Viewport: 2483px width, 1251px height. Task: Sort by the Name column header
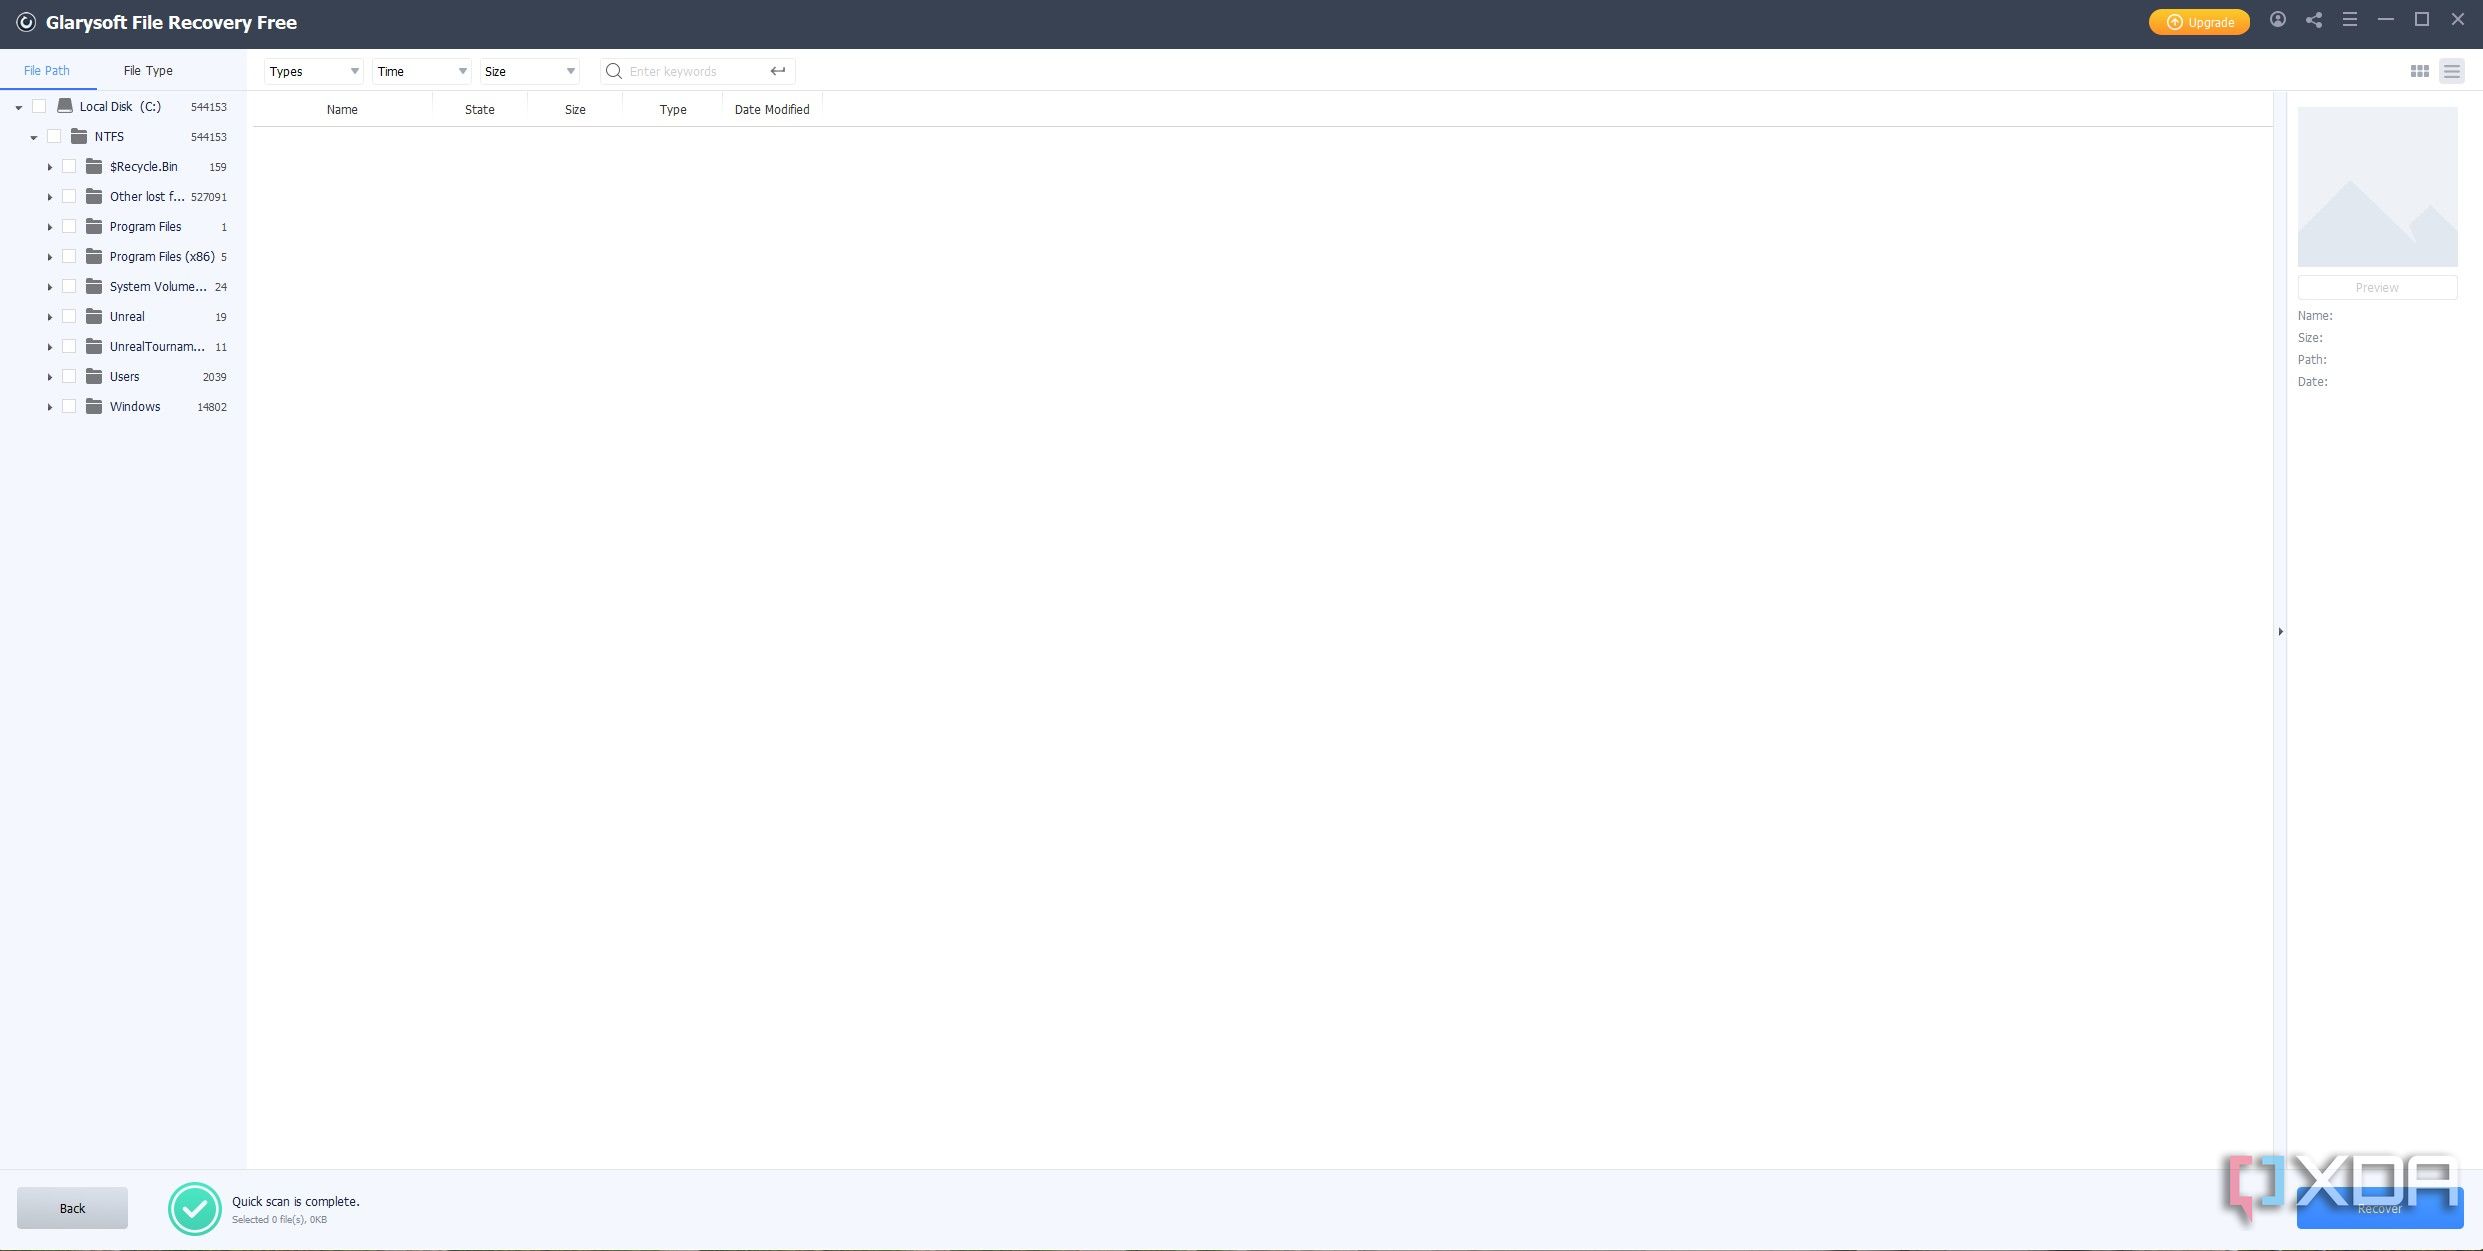click(x=342, y=109)
